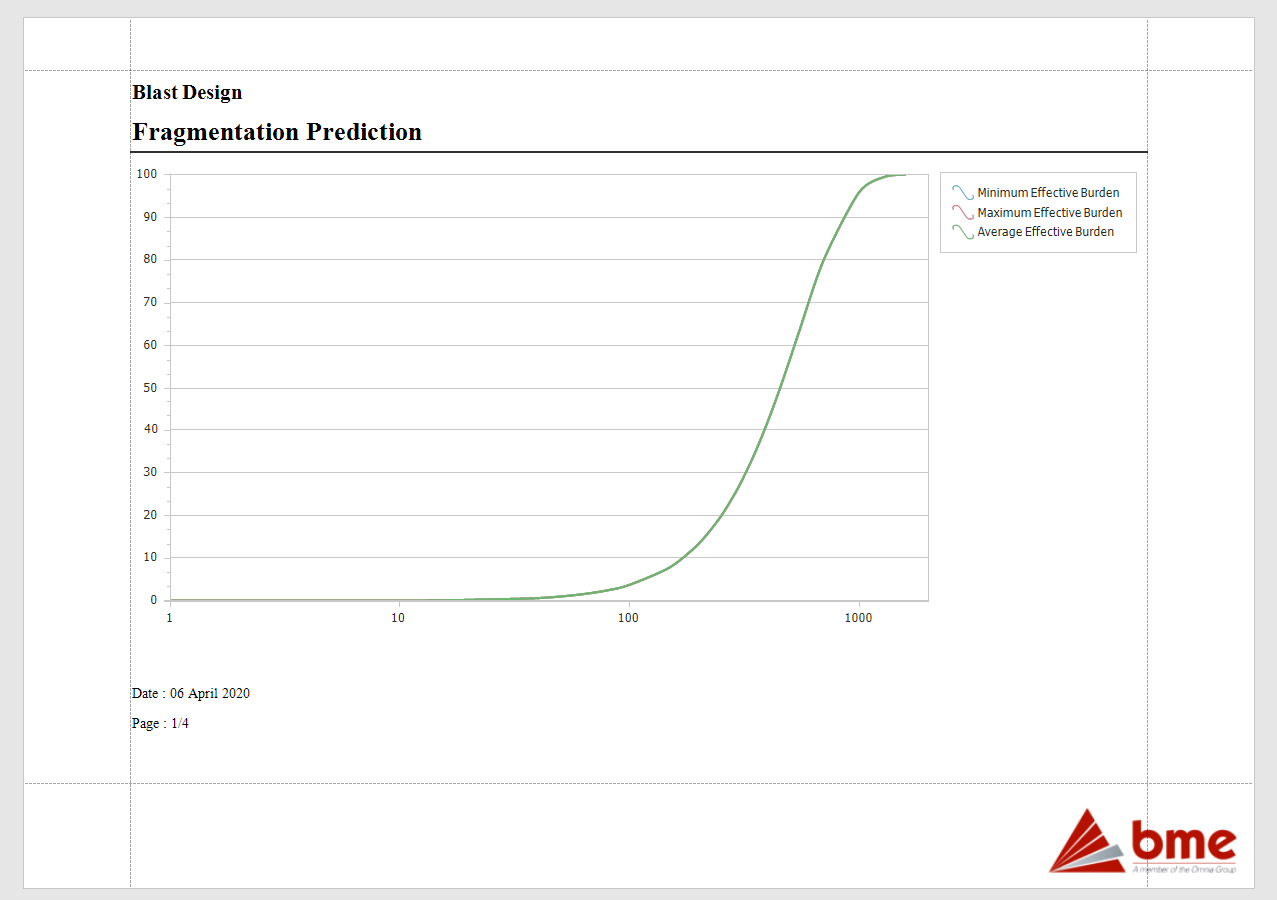The width and height of the screenshot is (1277, 900).
Task: Select the Average Effective Burden legend label
Action: pos(1045,232)
